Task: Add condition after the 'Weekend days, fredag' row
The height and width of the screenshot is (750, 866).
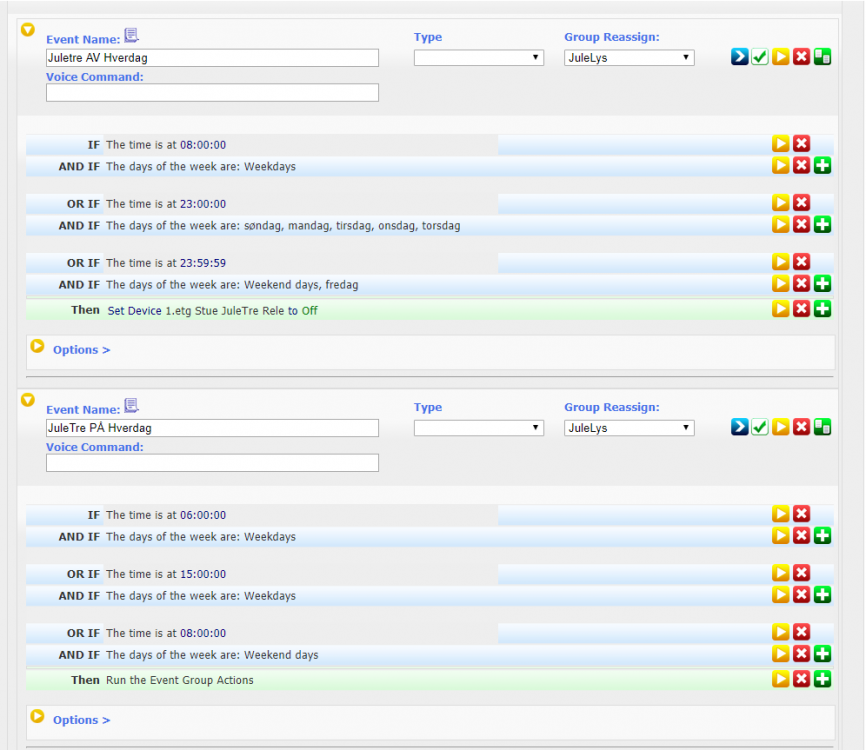Action: coord(822,285)
